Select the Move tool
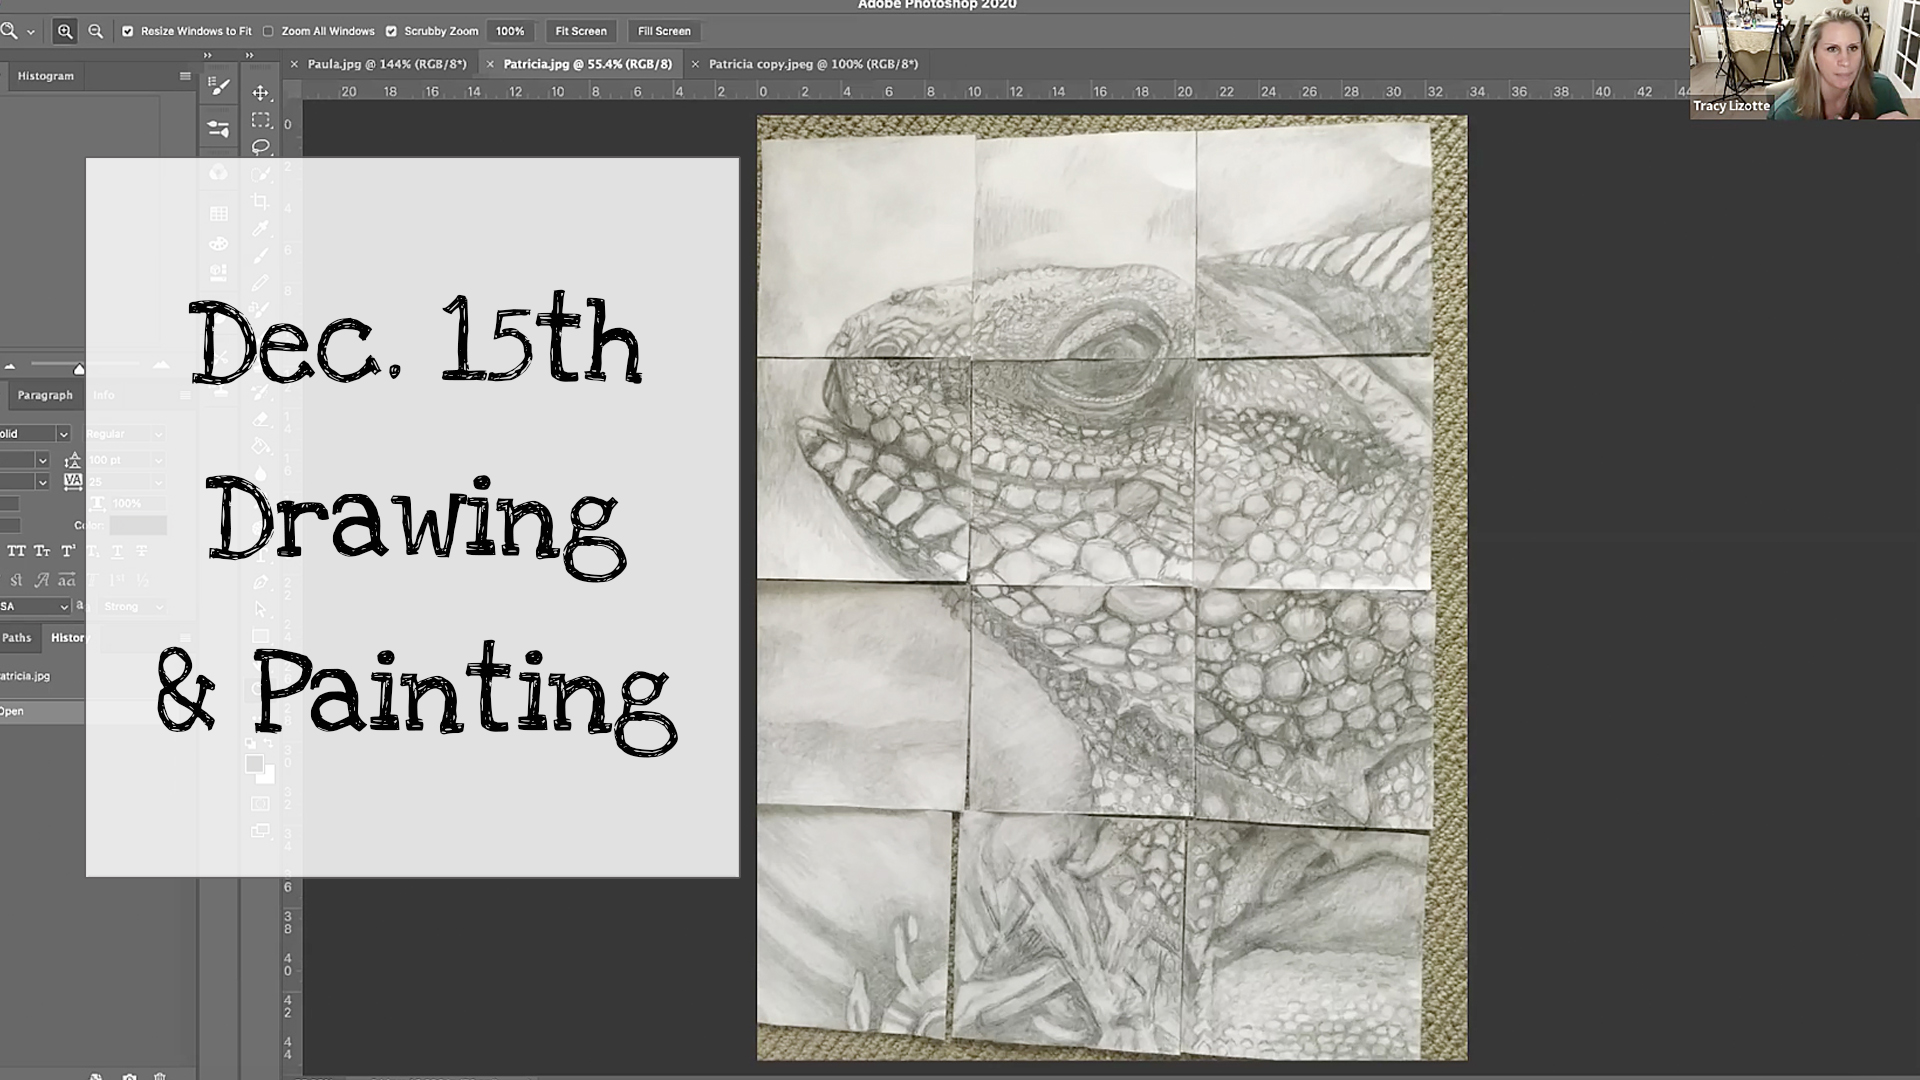 coord(261,93)
